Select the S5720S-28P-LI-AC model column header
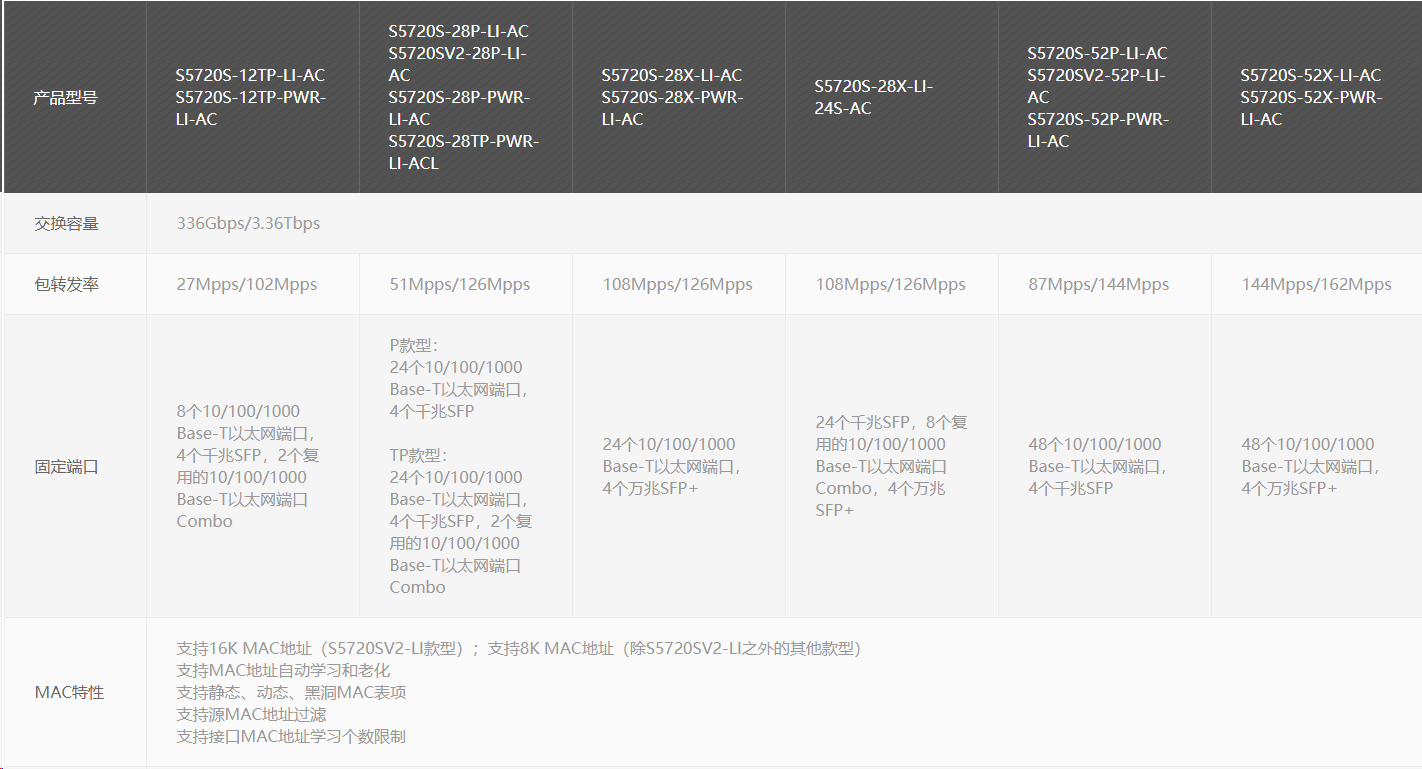Image resolution: width=1422 pixels, height=769 pixels. pos(464,97)
